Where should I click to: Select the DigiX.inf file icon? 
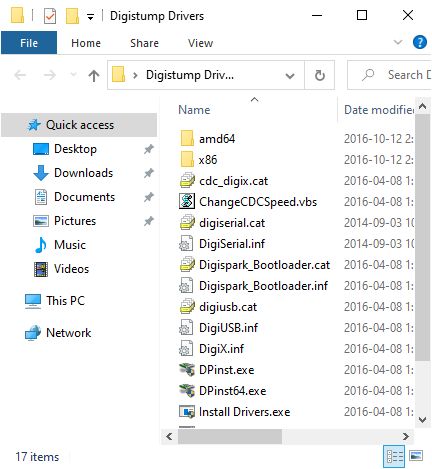click(x=186, y=348)
